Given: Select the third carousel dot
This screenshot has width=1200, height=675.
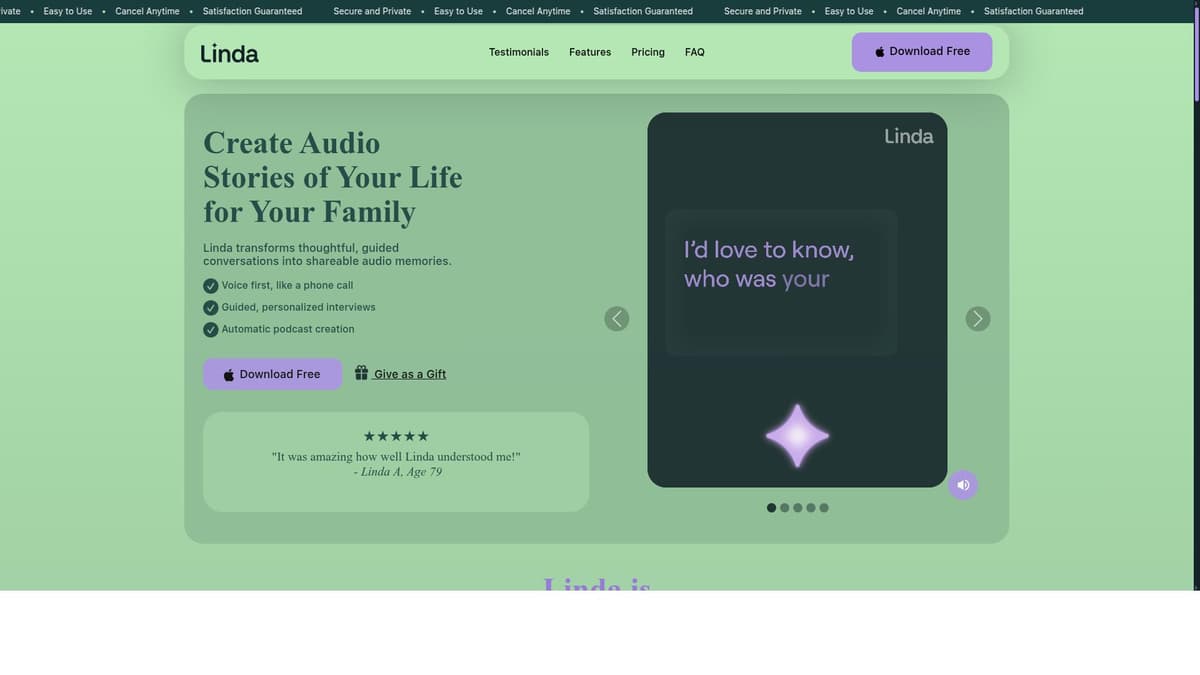Looking at the screenshot, I should point(798,508).
